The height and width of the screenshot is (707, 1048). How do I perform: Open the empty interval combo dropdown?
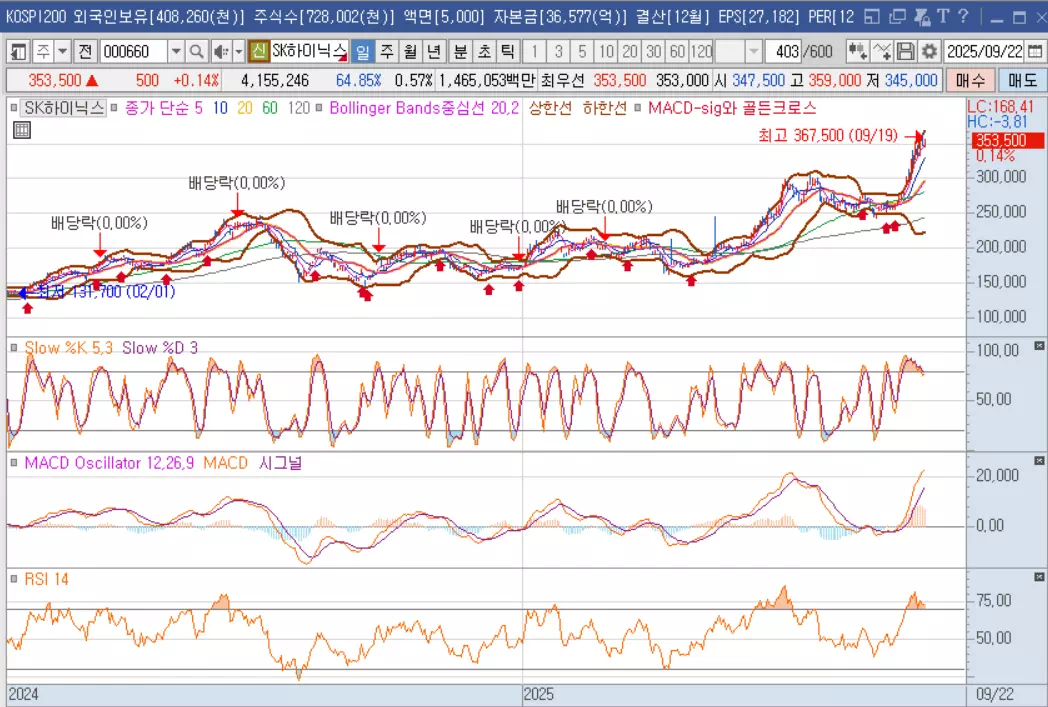(x=754, y=51)
